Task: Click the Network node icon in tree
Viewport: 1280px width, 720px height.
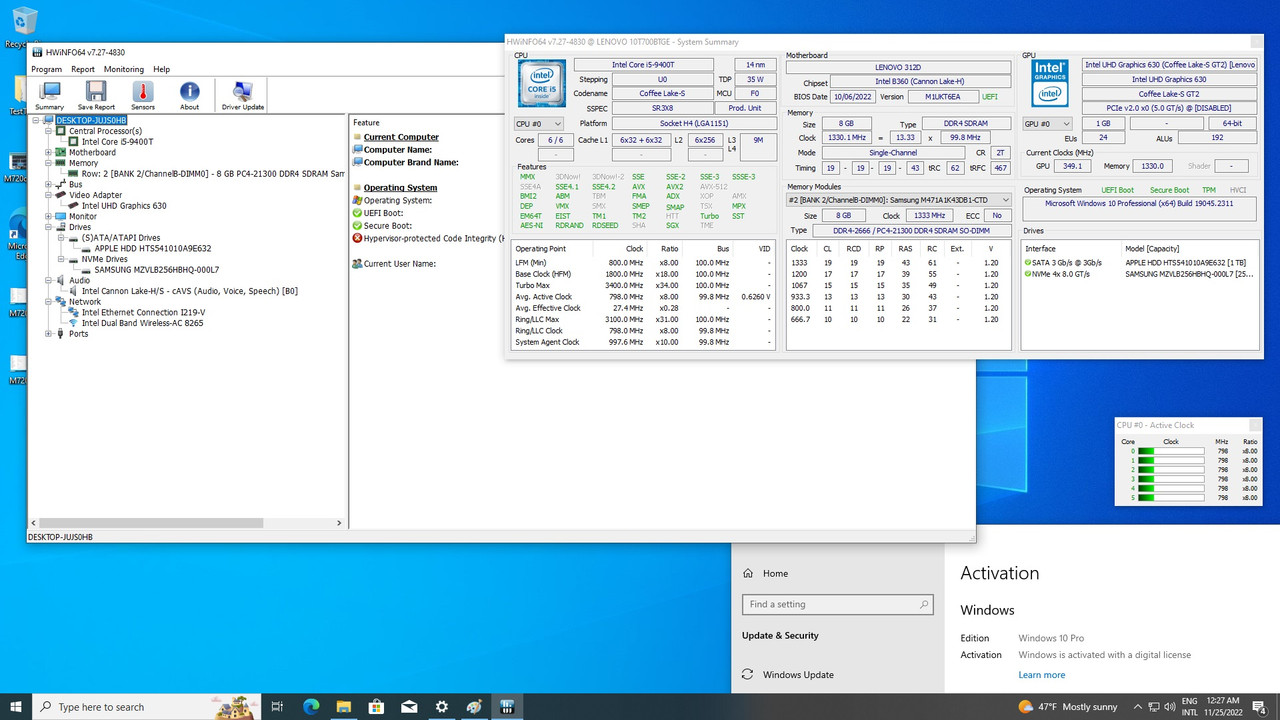Action: point(61,302)
